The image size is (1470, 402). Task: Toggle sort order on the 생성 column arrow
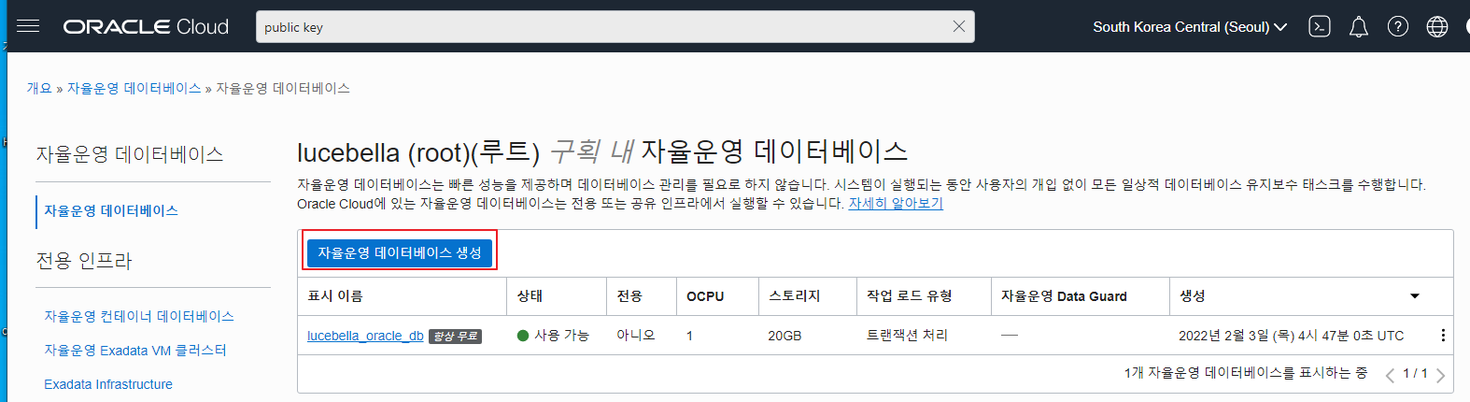point(1415,296)
